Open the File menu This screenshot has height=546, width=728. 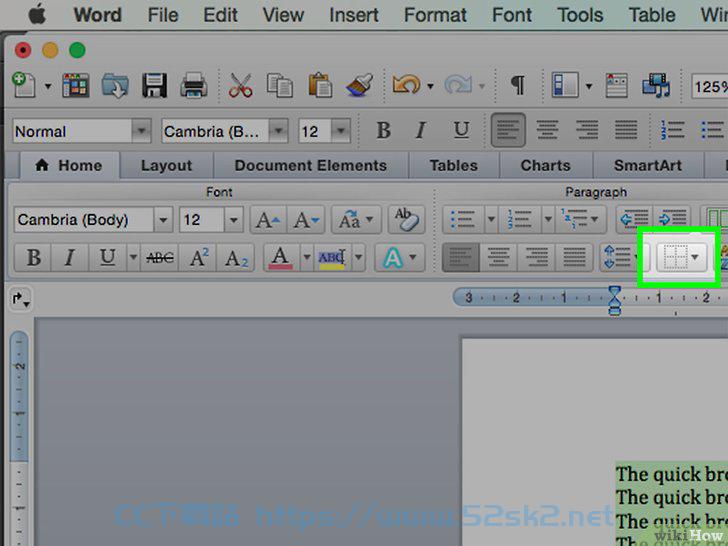pos(163,15)
